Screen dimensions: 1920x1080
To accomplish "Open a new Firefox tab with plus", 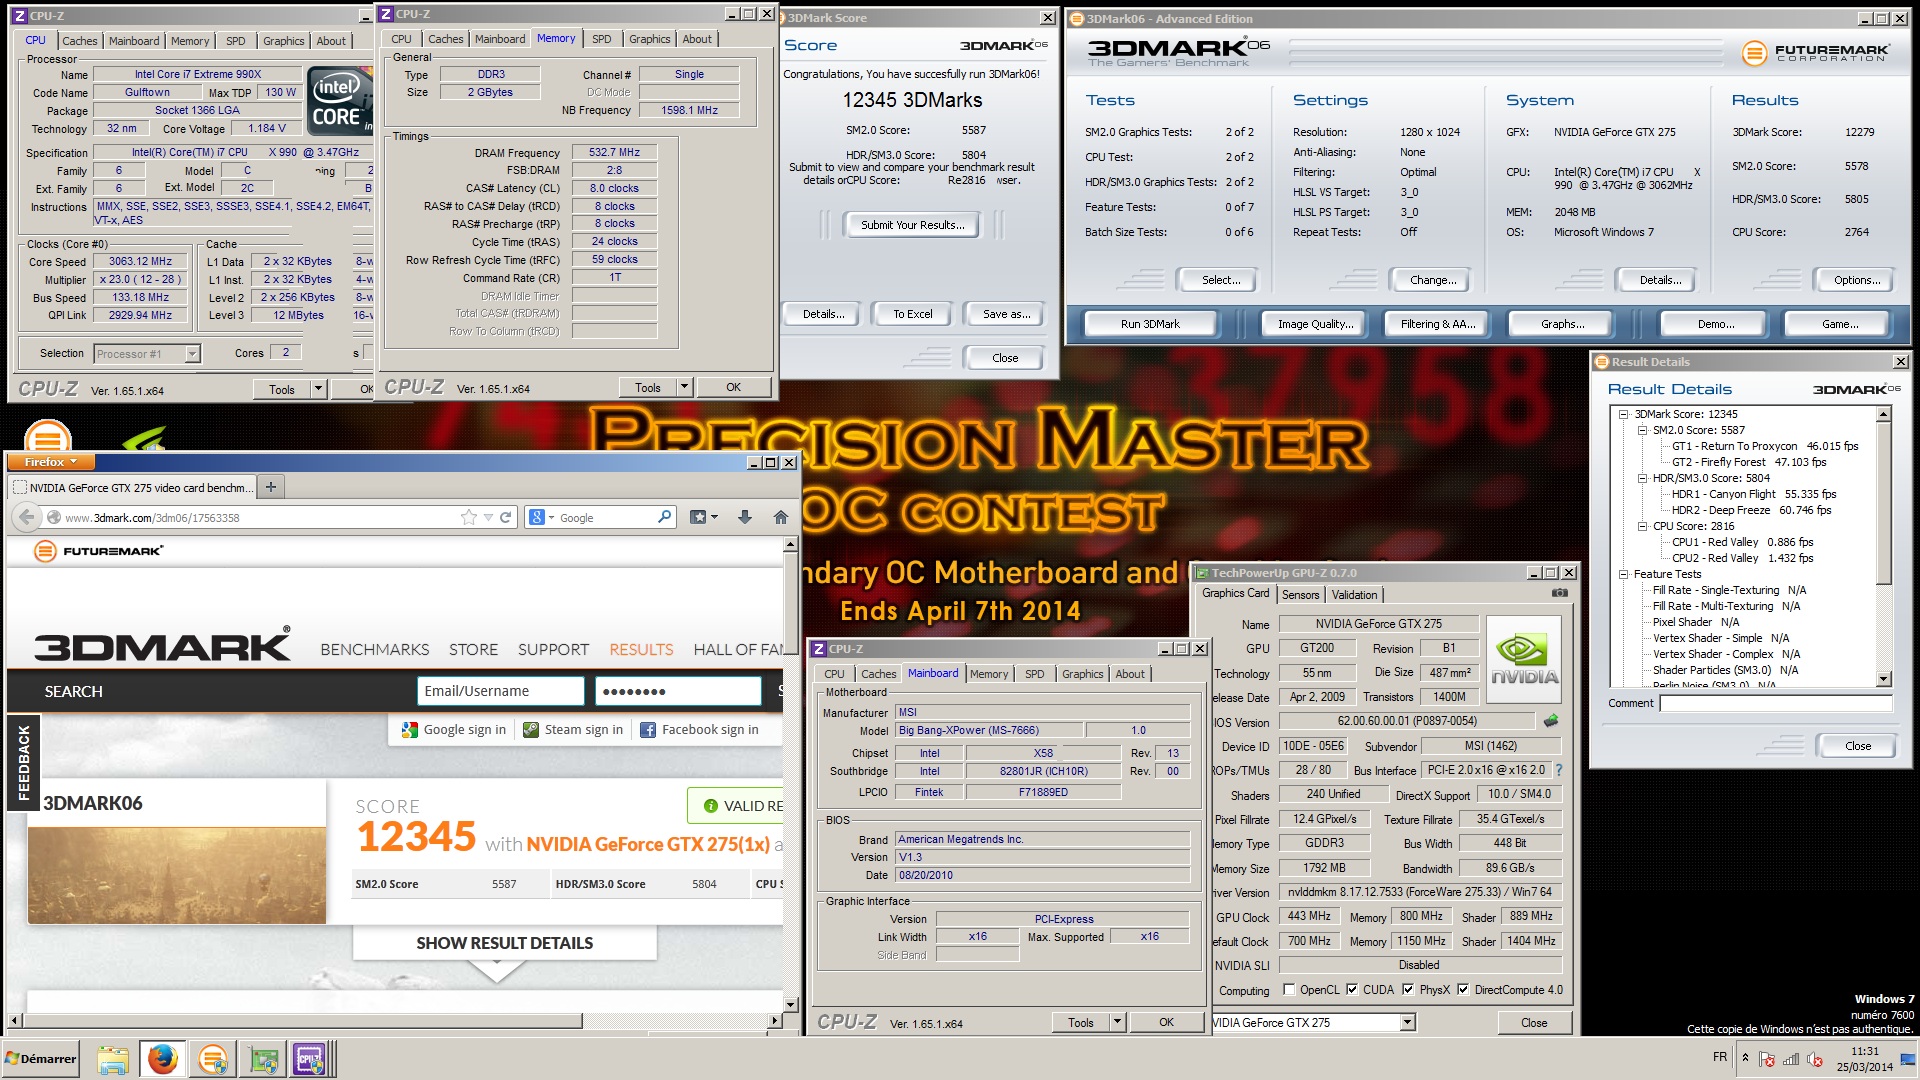I will (270, 487).
